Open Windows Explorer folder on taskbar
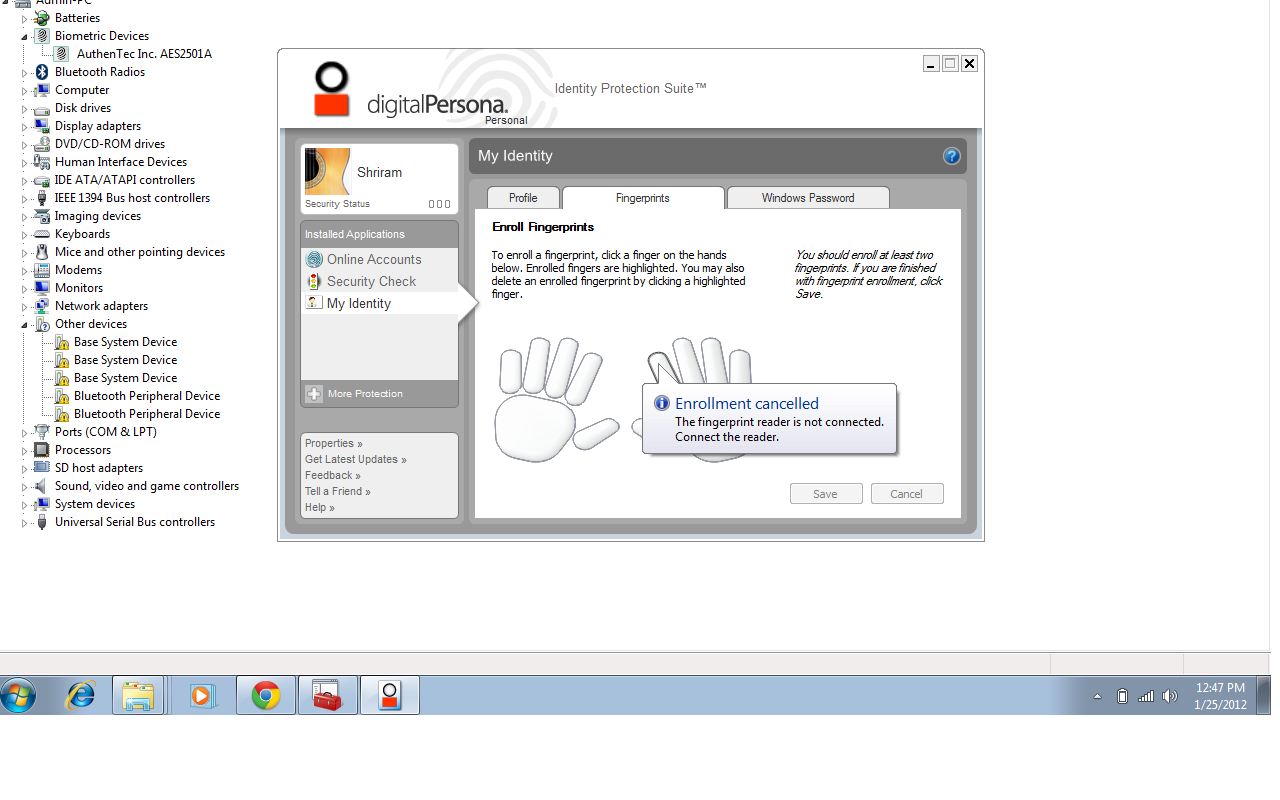Viewport: 1280px width, 800px height. (x=138, y=695)
